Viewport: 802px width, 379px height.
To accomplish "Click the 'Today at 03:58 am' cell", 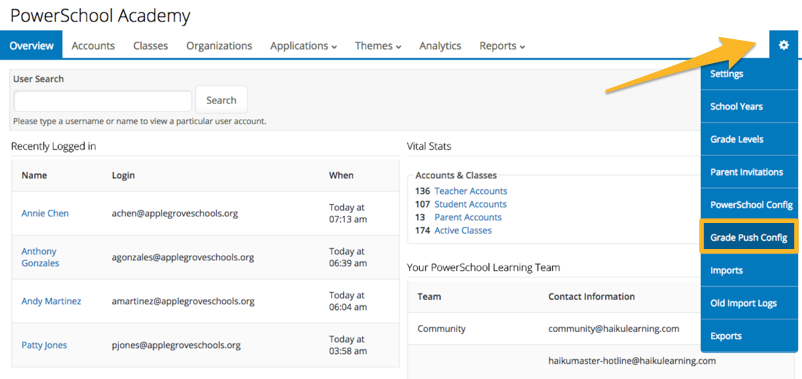I will [x=348, y=345].
